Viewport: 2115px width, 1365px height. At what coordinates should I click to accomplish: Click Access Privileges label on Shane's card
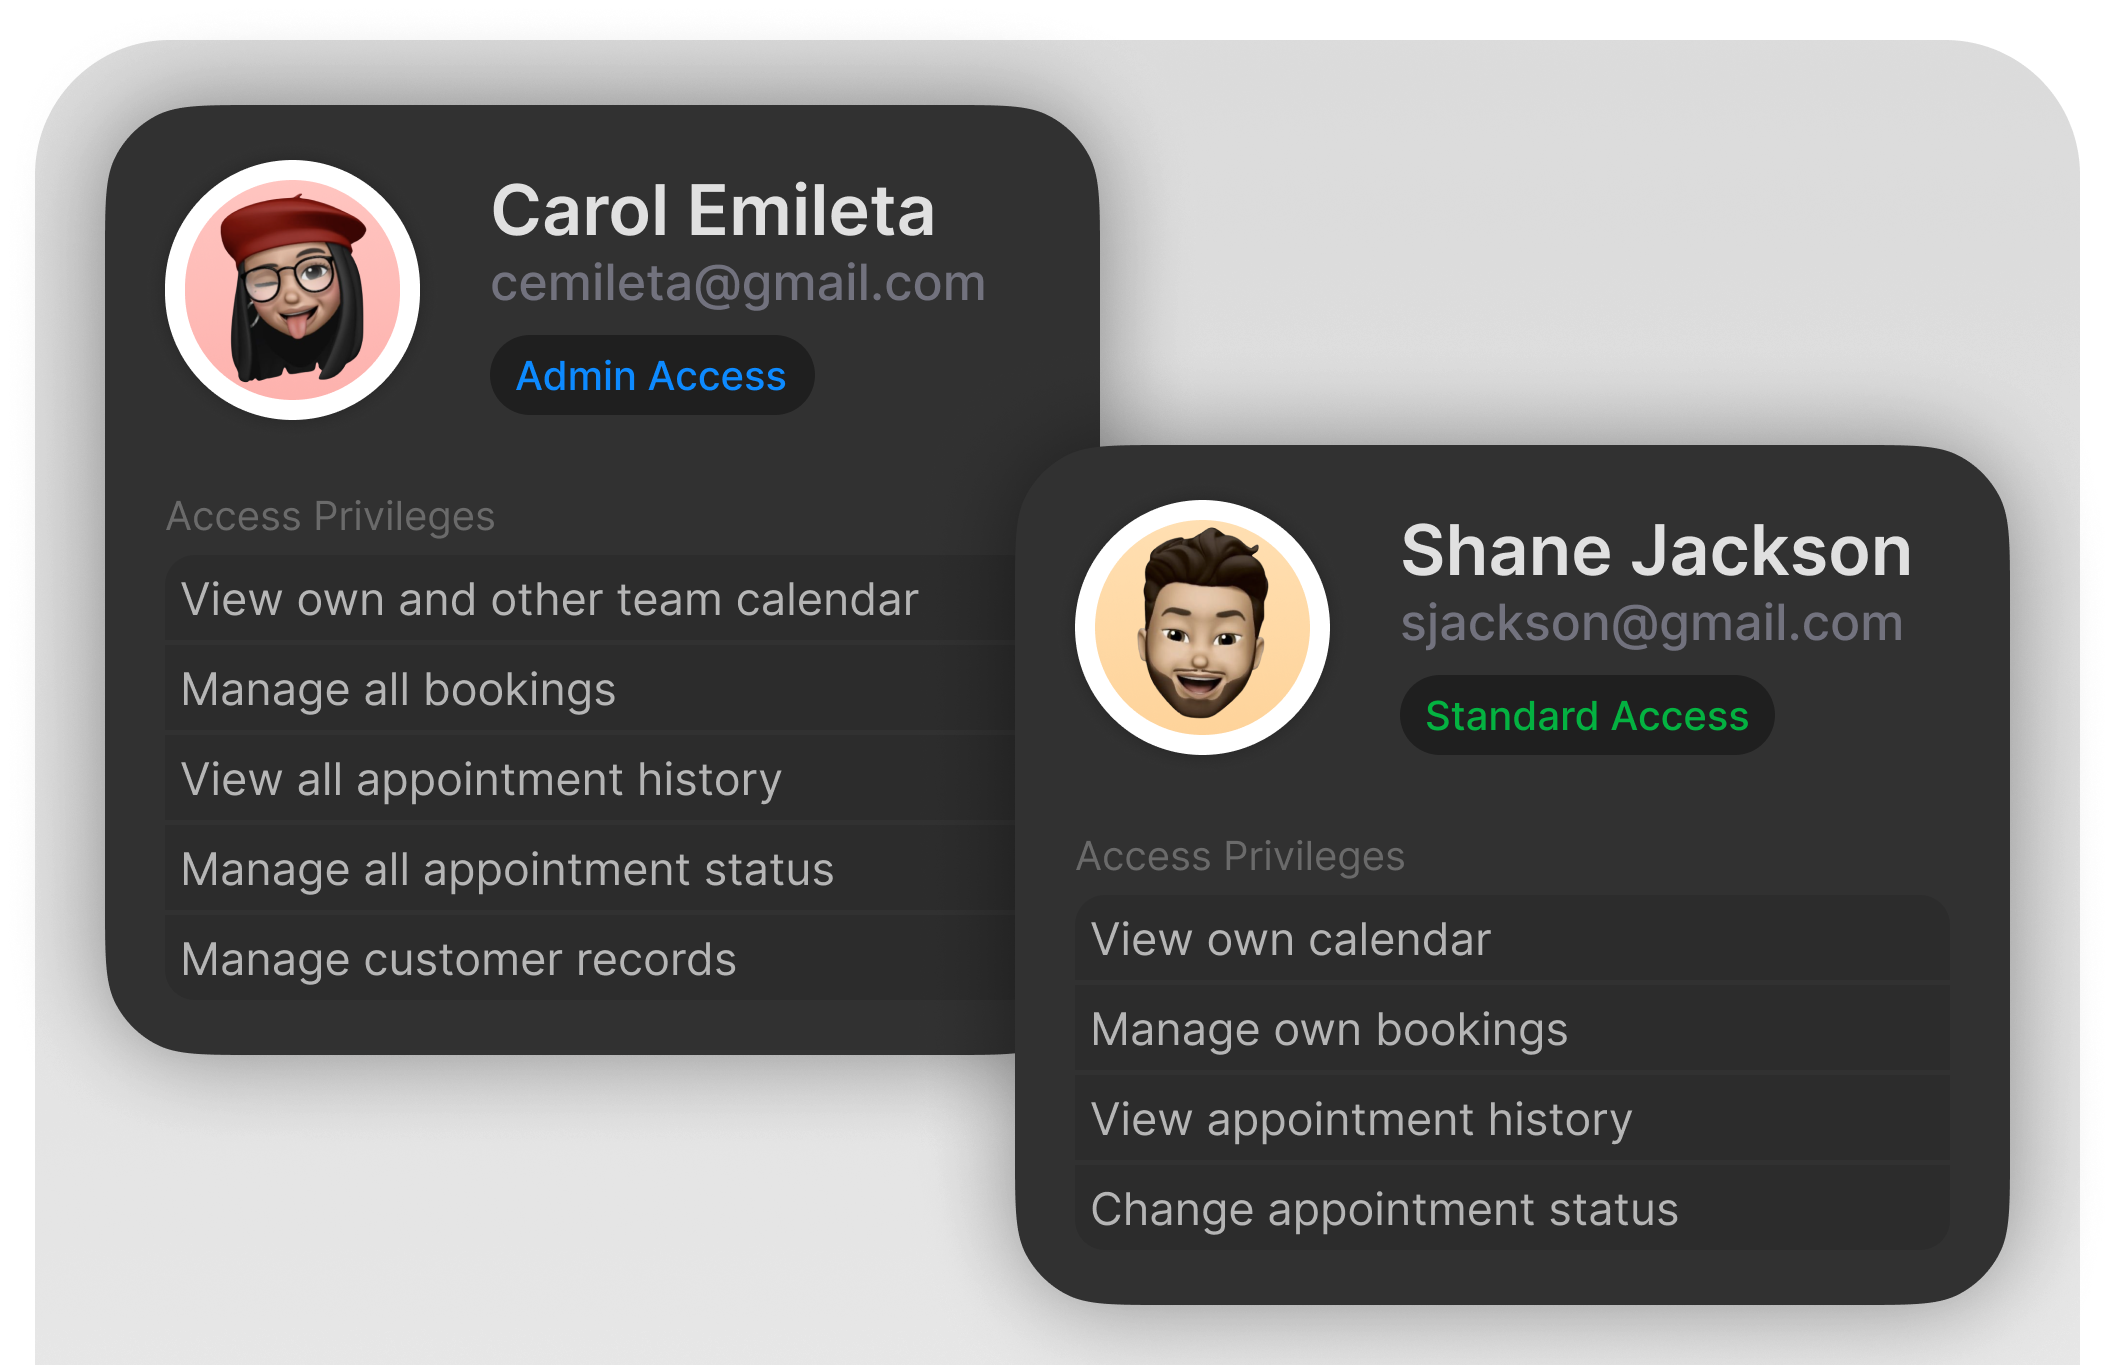point(1240,857)
